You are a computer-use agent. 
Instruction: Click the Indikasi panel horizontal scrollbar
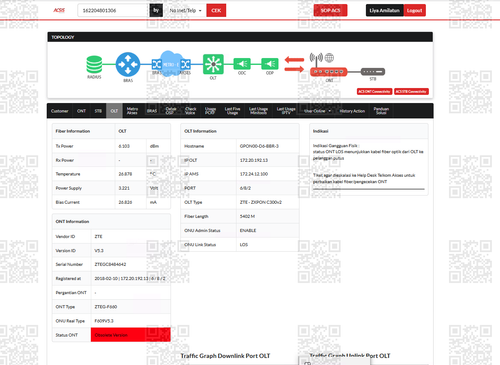point(369,189)
